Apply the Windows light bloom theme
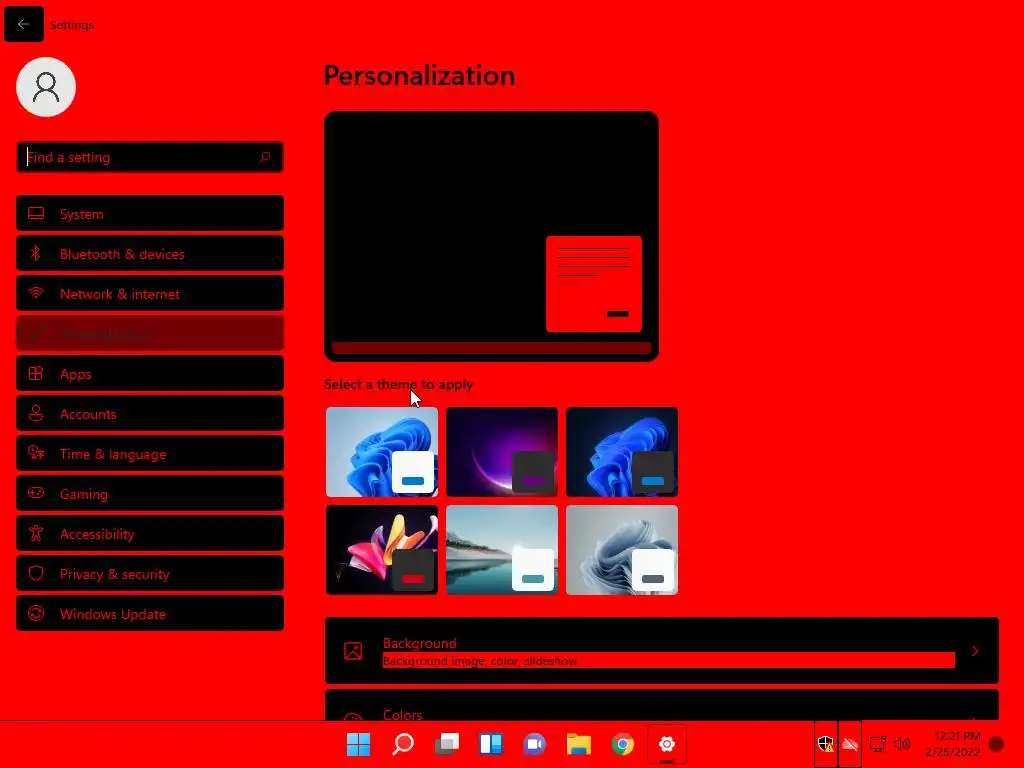Image resolution: width=1024 pixels, height=768 pixels. [382, 452]
